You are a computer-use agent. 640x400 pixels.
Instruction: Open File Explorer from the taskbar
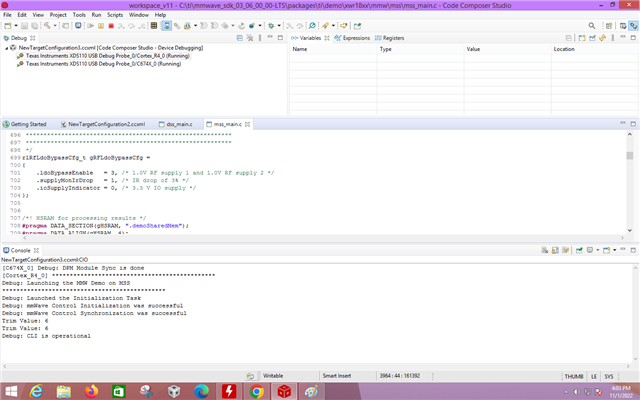click(64, 391)
